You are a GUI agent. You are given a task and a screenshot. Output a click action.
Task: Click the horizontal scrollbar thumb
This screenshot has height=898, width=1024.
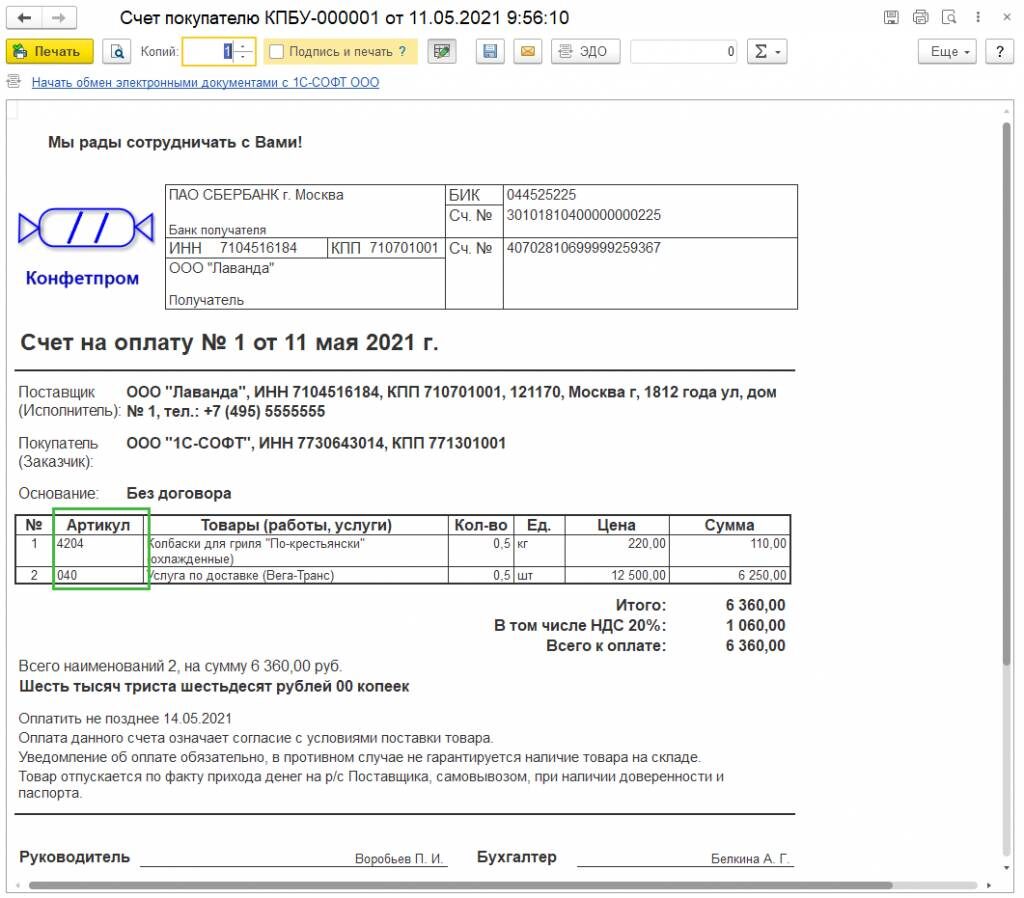[x=460, y=886]
